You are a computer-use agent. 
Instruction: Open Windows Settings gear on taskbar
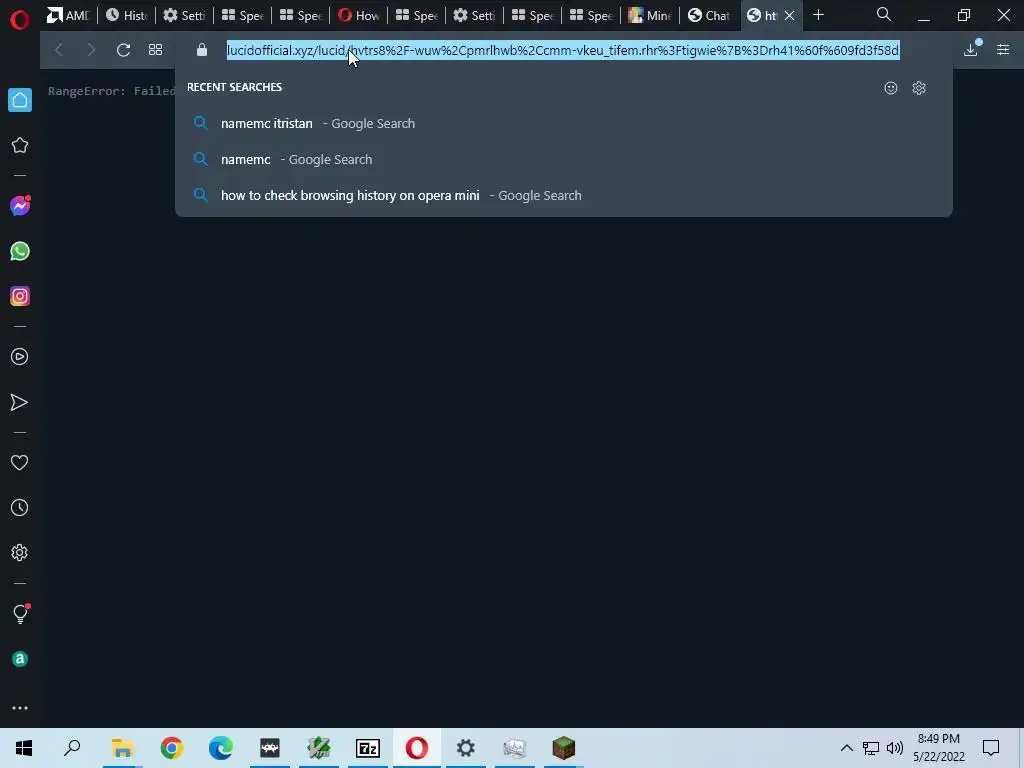point(466,748)
